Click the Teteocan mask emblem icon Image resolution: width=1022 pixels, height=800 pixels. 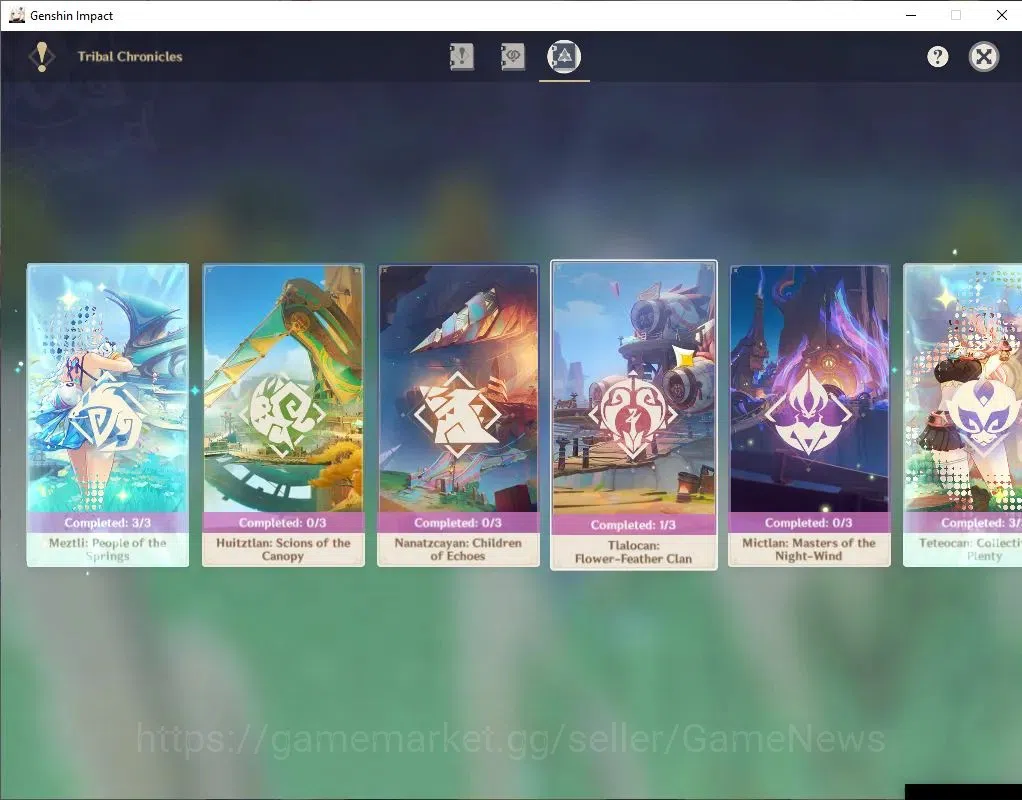tap(984, 416)
